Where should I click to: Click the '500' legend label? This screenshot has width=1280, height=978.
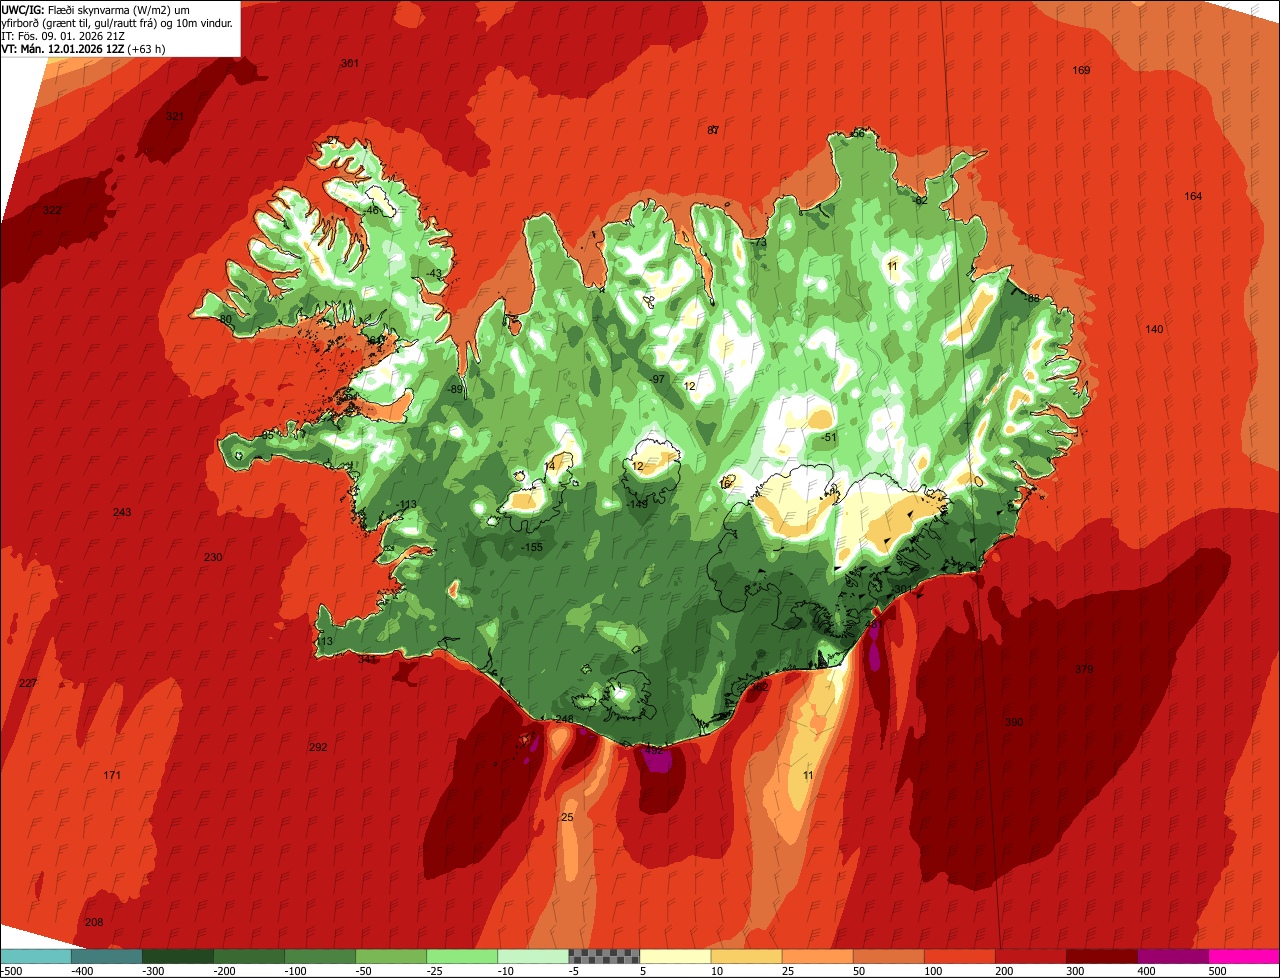tap(1219, 971)
